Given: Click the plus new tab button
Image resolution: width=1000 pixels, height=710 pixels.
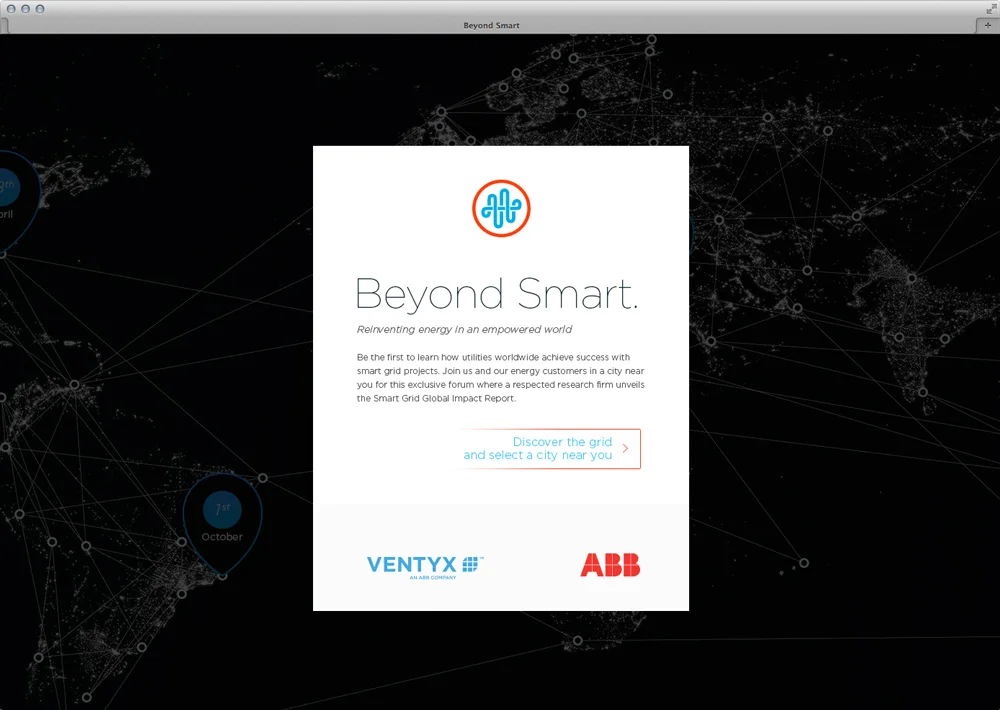Looking at the screenshot, I should point(988,25).
